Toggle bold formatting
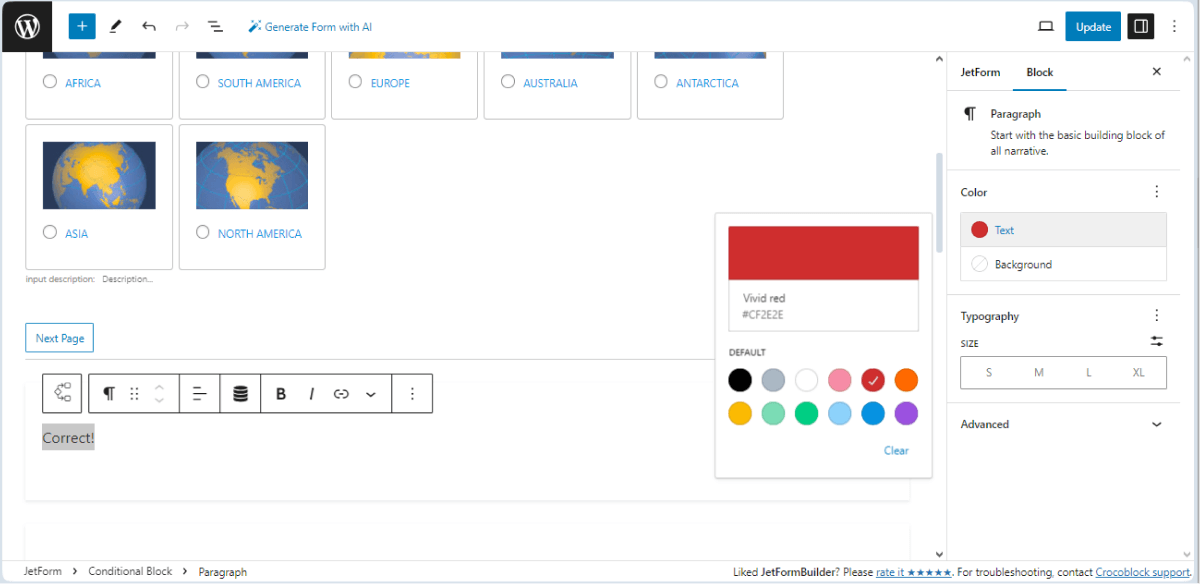 (281, 394)
